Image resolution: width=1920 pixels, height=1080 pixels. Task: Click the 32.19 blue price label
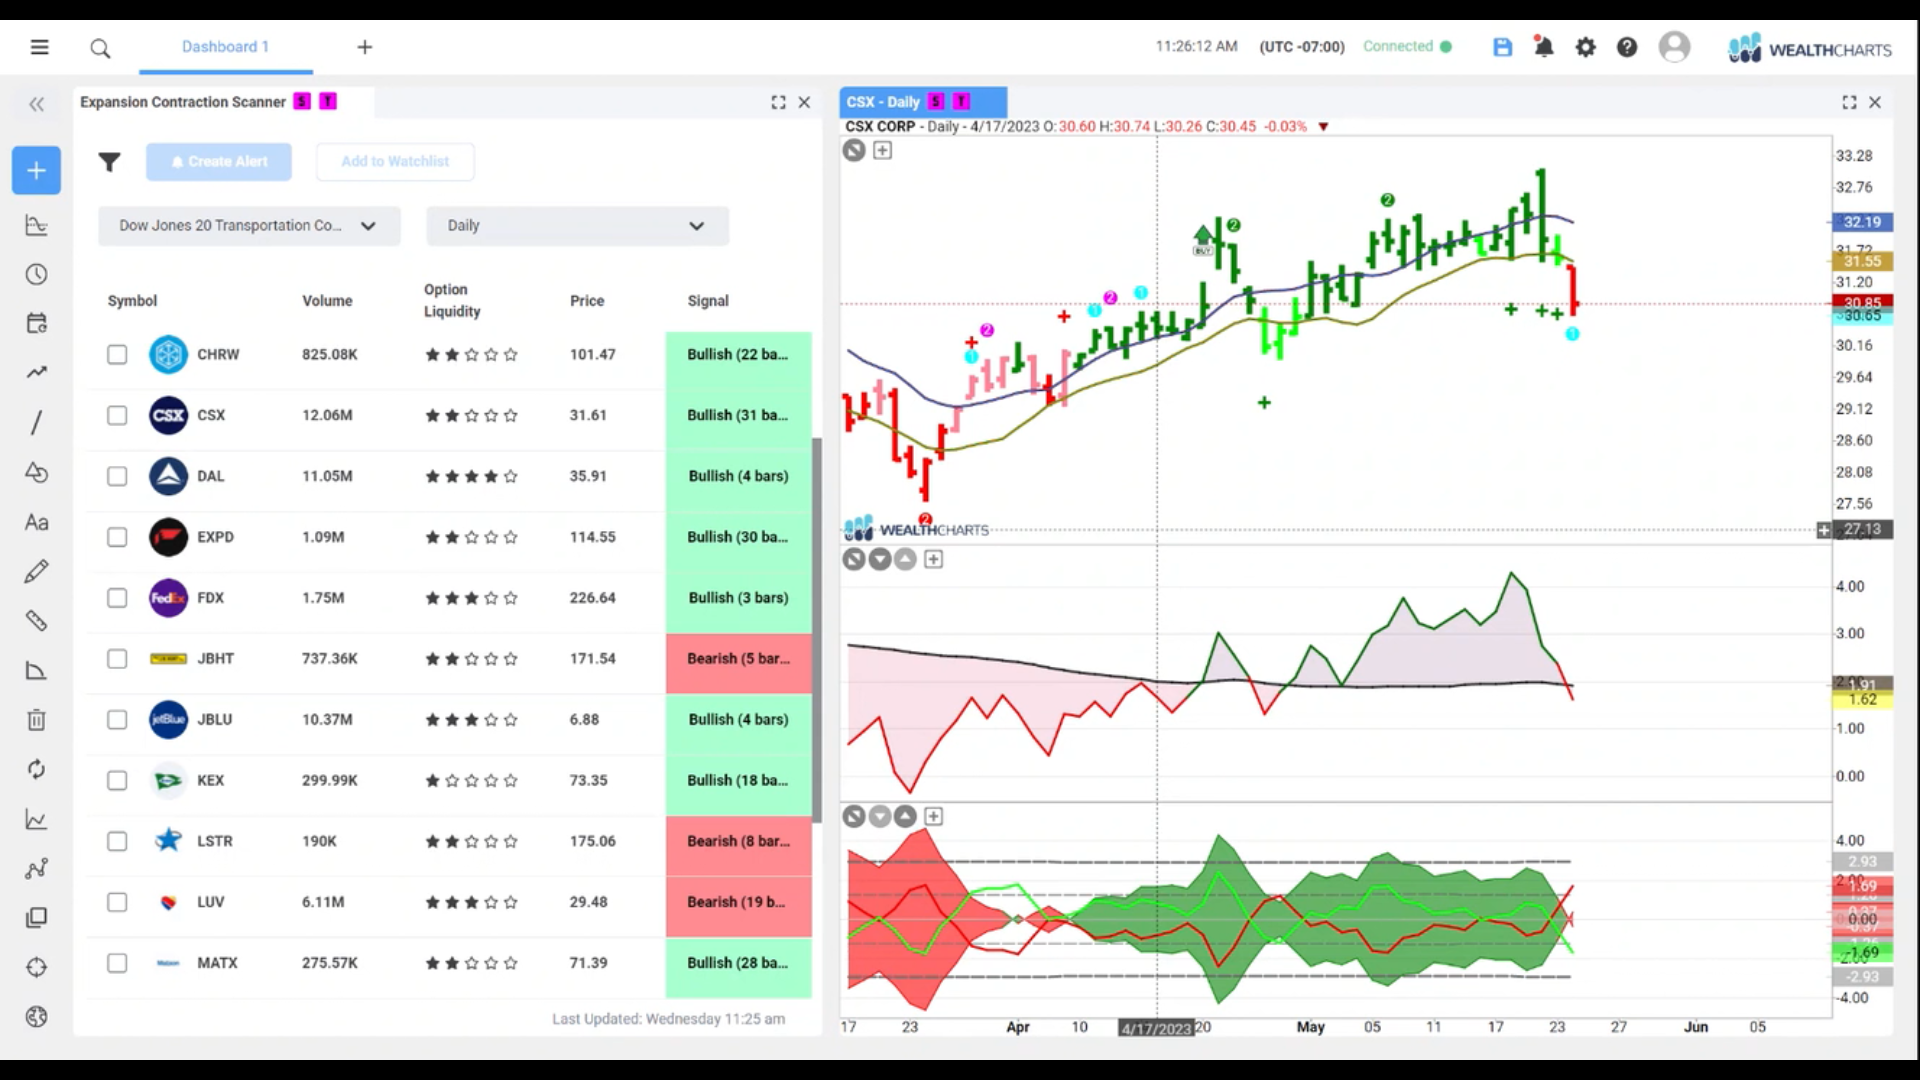point(1862,222)
